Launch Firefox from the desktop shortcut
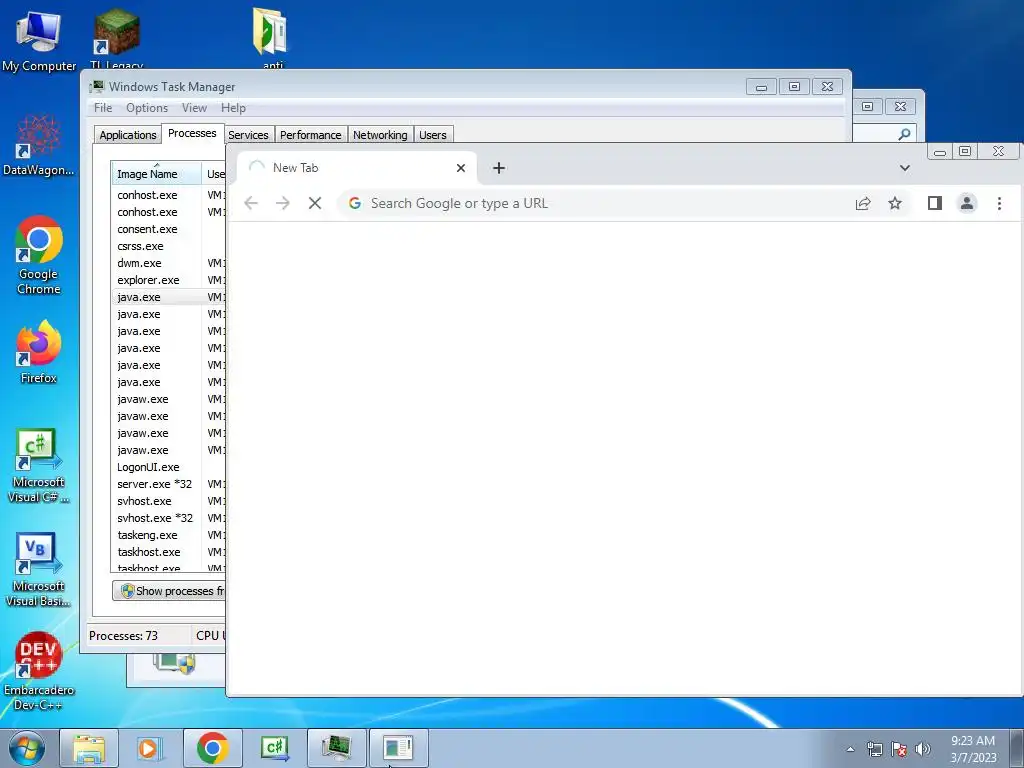This screenshot has height=768, width=1024. tap(39, 351)
